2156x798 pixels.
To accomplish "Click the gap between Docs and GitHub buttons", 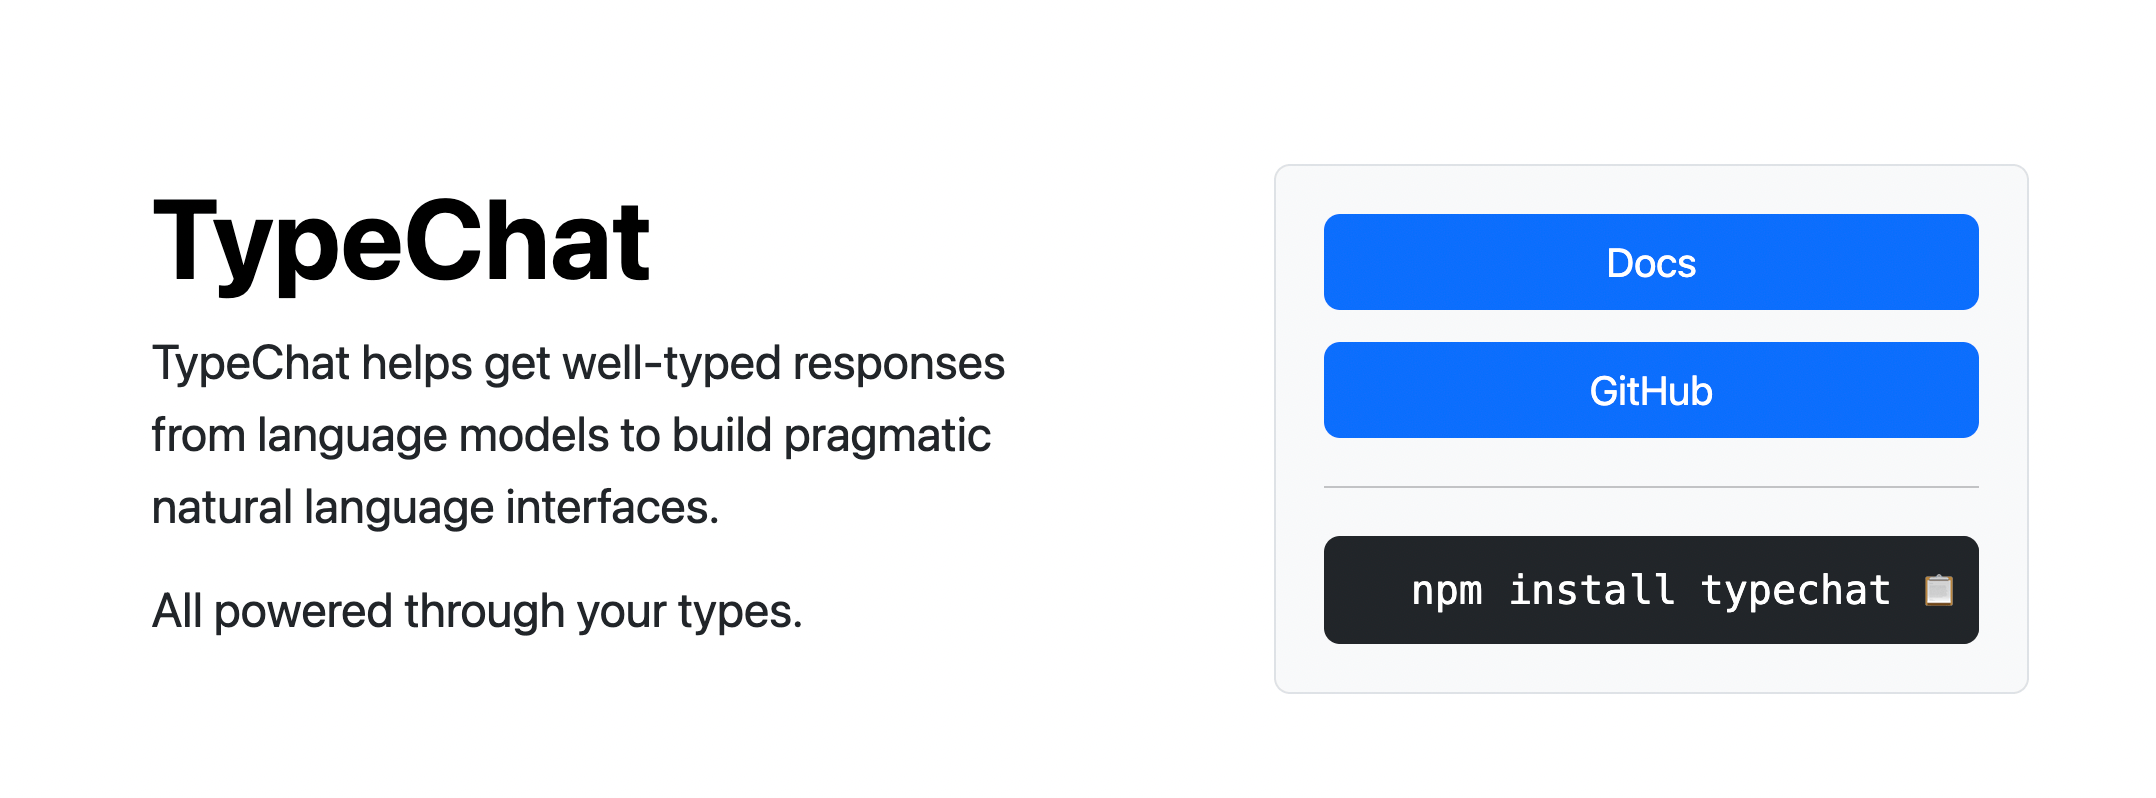I will (x=1651, y=326).
